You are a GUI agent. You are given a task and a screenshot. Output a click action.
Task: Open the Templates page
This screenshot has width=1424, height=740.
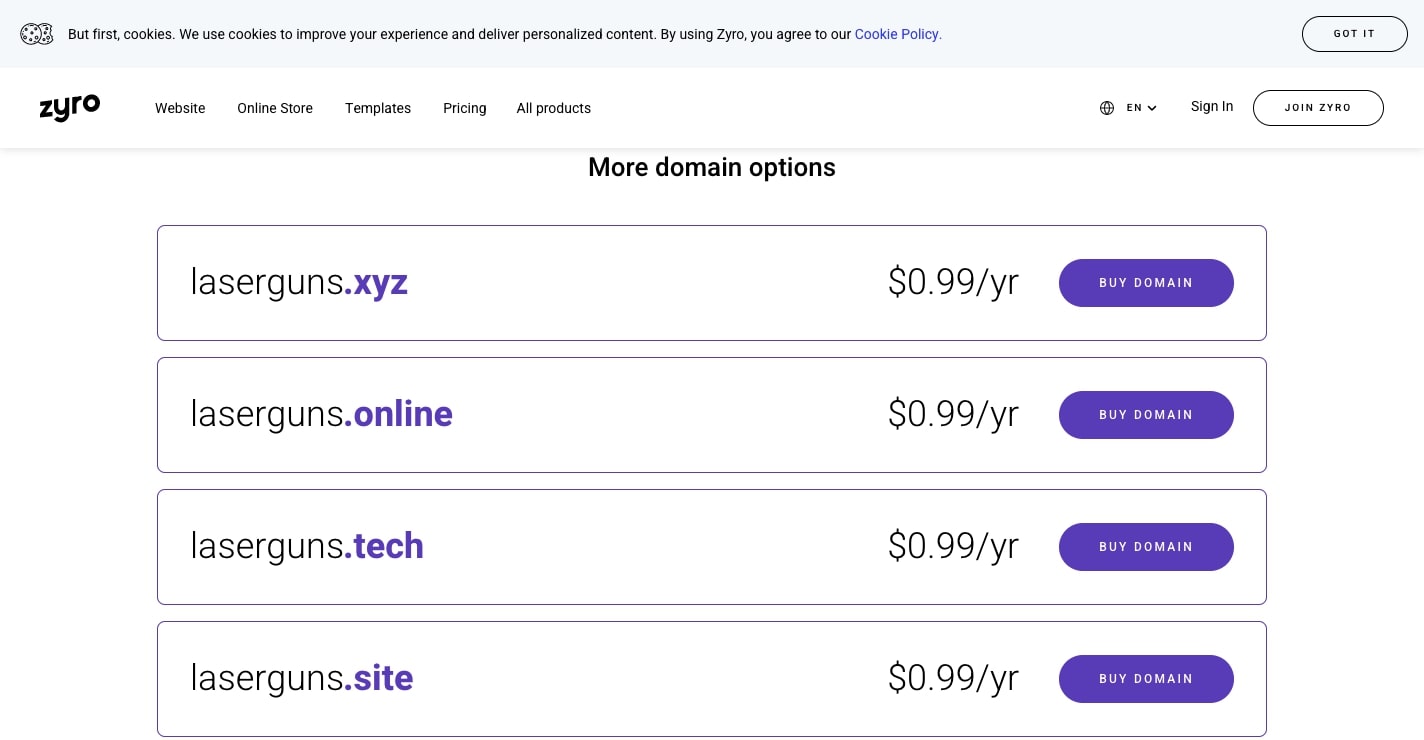[x=378, y=108]
